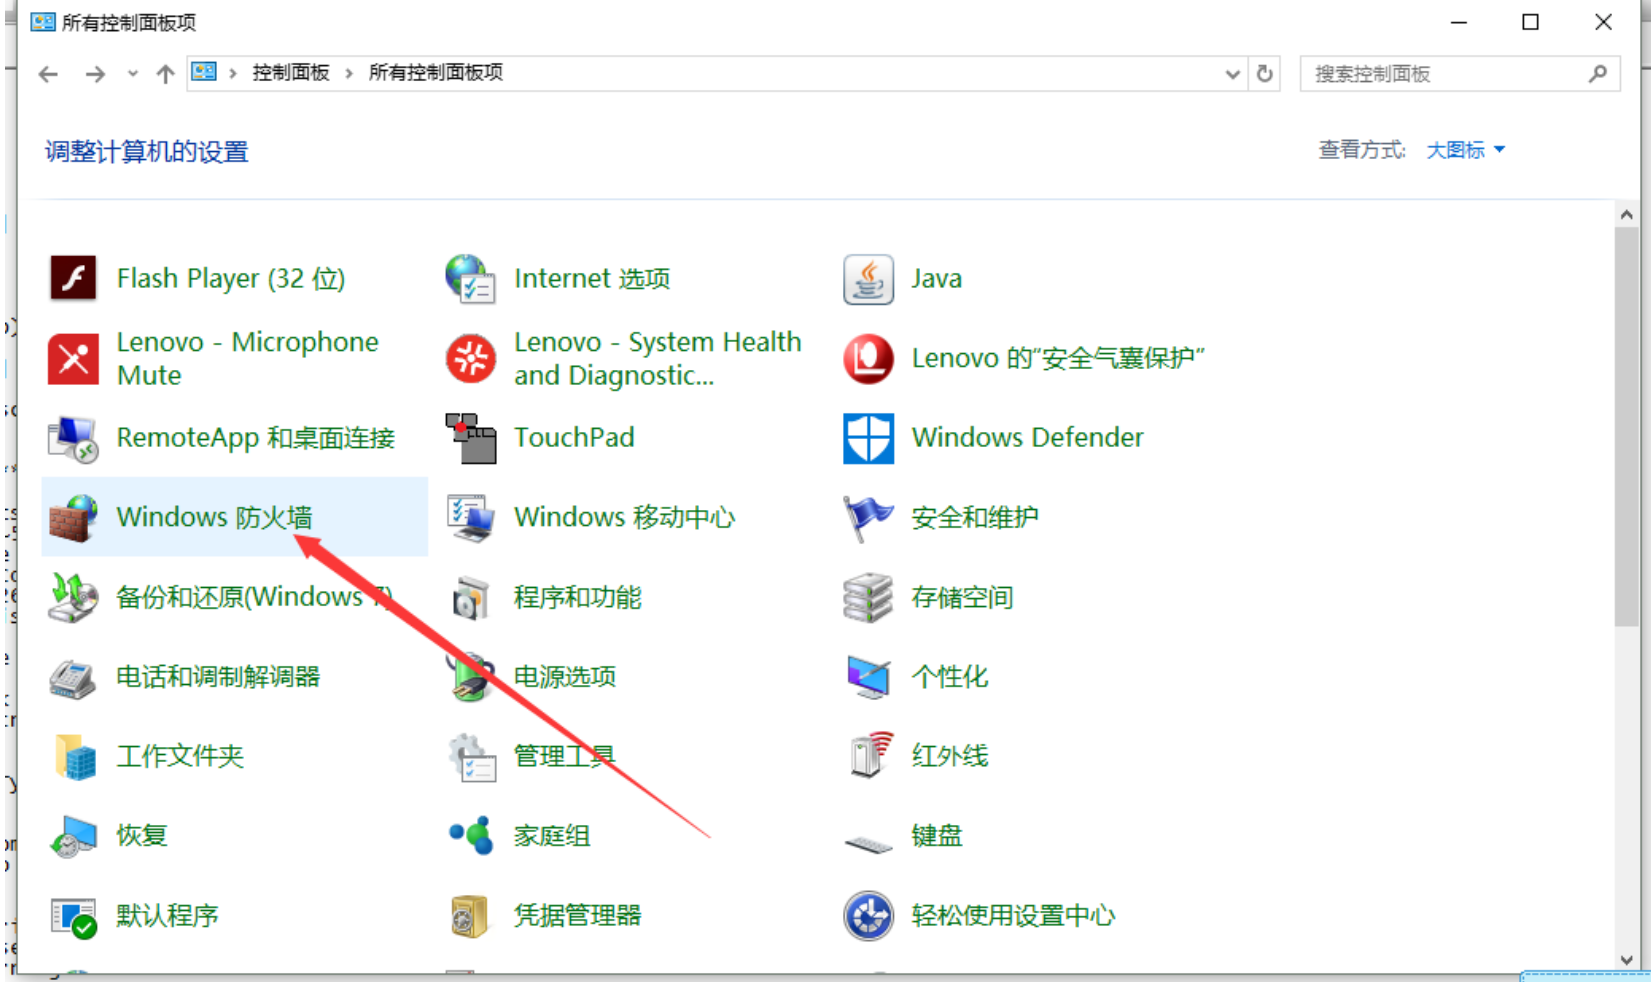Click the control panel icon in the title bar
Image resolution: width=1651 pixels, height=982 pixels.
tap(42, 21)
